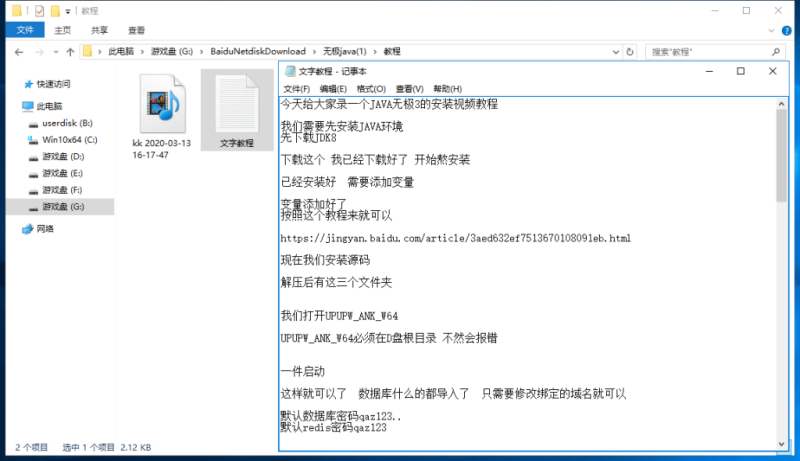
Task: Open 游戏盘 (F:) drive
Action: (62, 190)
